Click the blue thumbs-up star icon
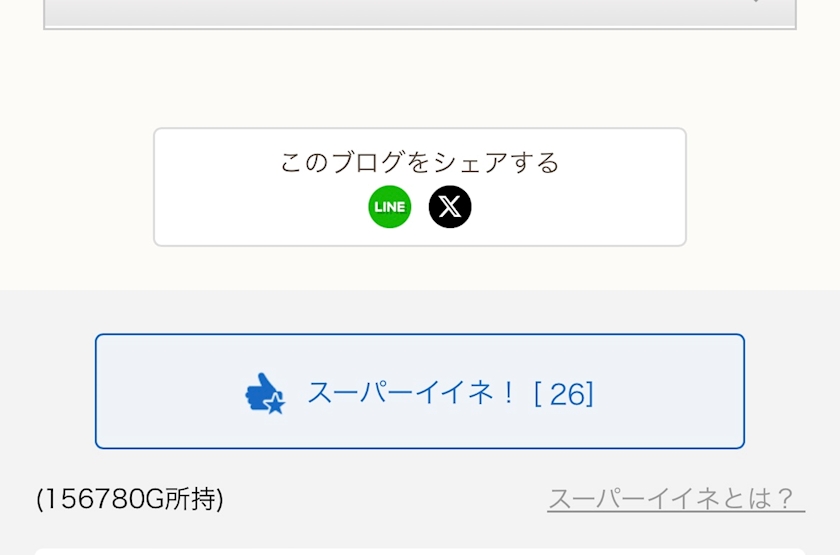The width and height of the screenshot is (840, 555). 265,393
